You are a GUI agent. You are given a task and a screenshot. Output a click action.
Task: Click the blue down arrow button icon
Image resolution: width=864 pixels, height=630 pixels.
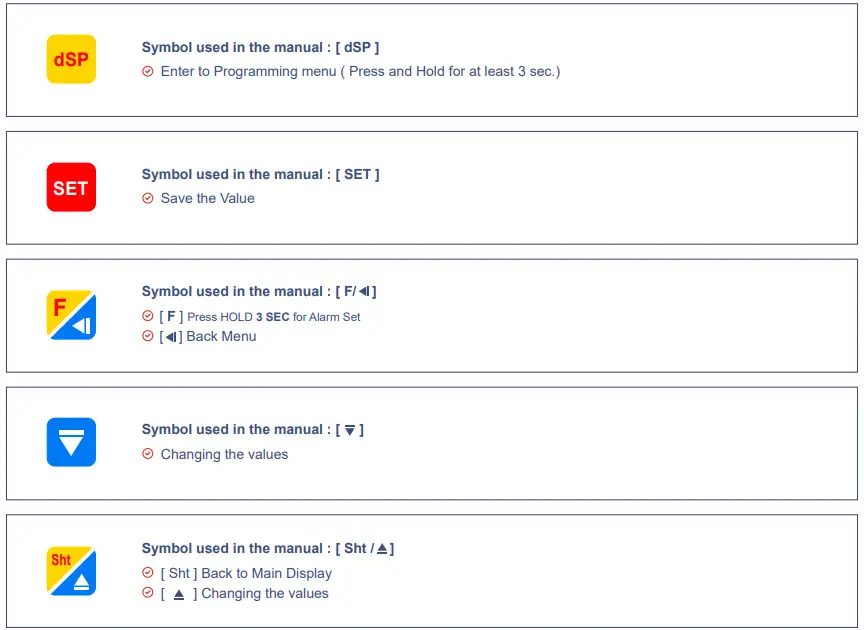pyautogui.click(x=71, y=442)
